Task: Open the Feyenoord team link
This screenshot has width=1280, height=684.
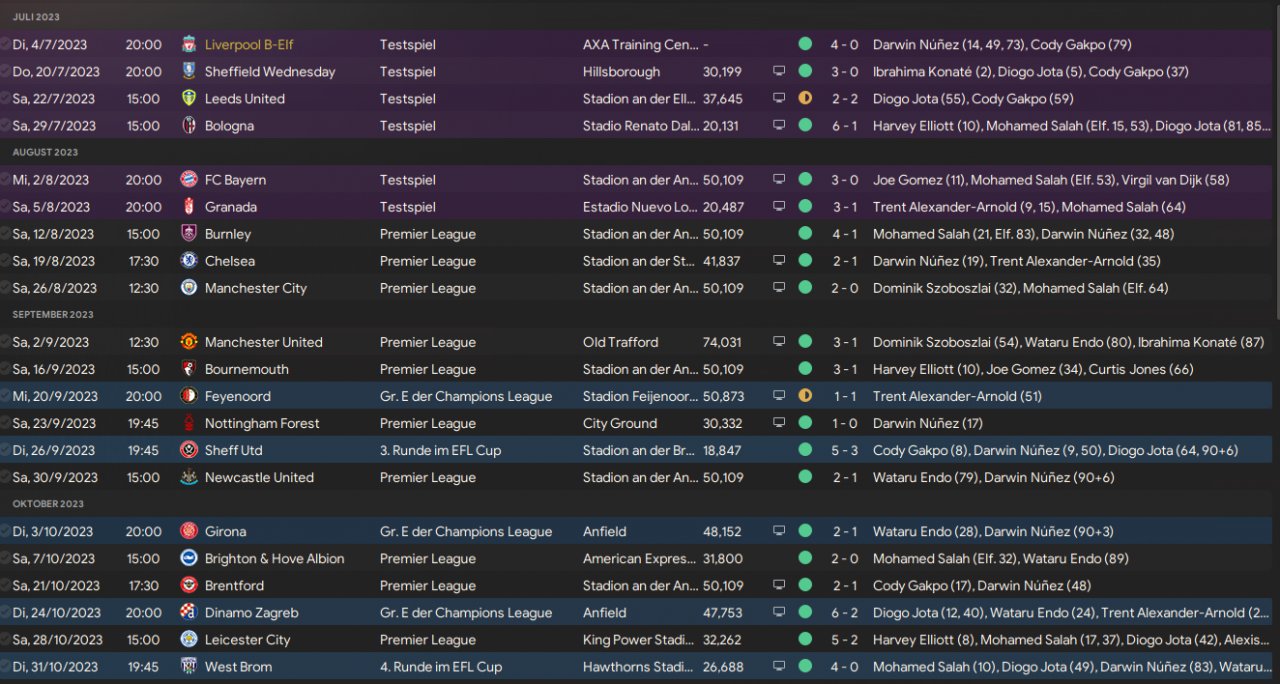Action: coord(238,396)
